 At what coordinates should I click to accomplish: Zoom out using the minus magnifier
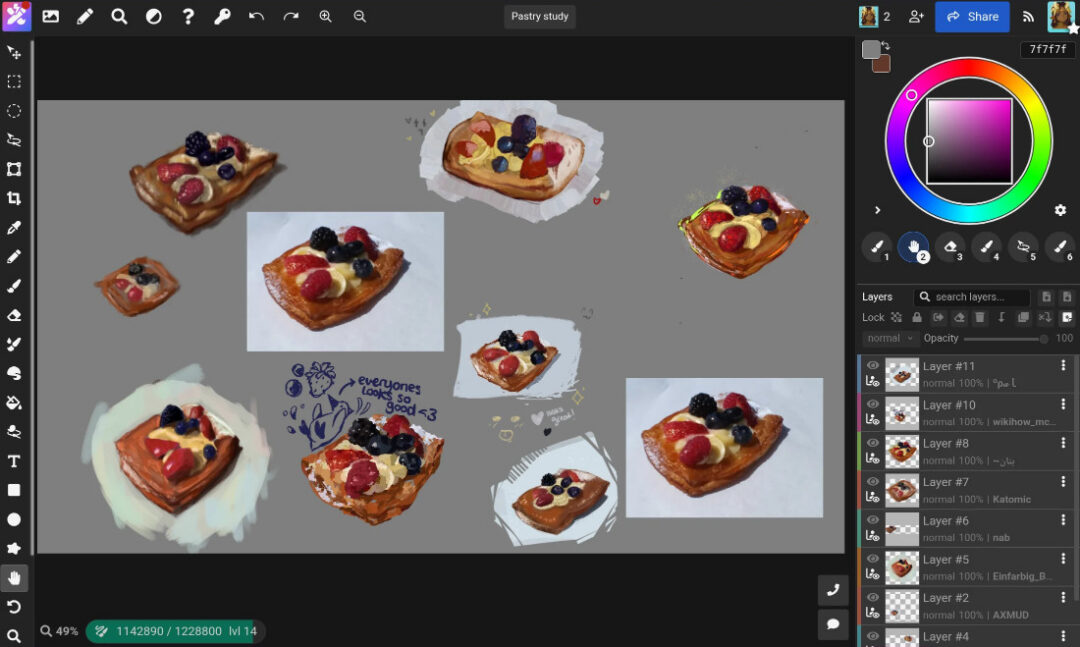click(360, 17)
